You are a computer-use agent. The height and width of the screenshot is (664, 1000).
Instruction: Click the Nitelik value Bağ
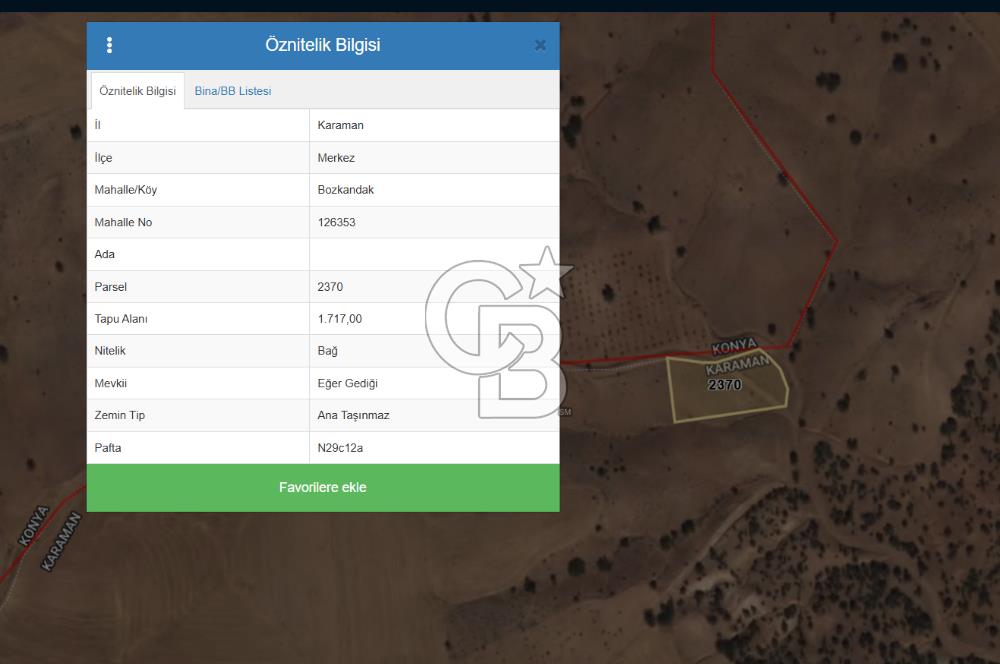coord(328,351)
